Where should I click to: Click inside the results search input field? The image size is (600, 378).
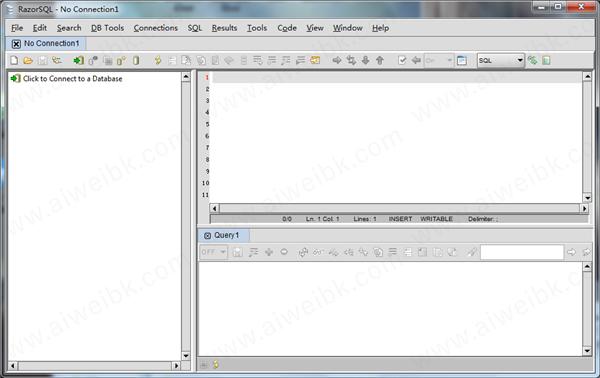[x=522, y=252]
